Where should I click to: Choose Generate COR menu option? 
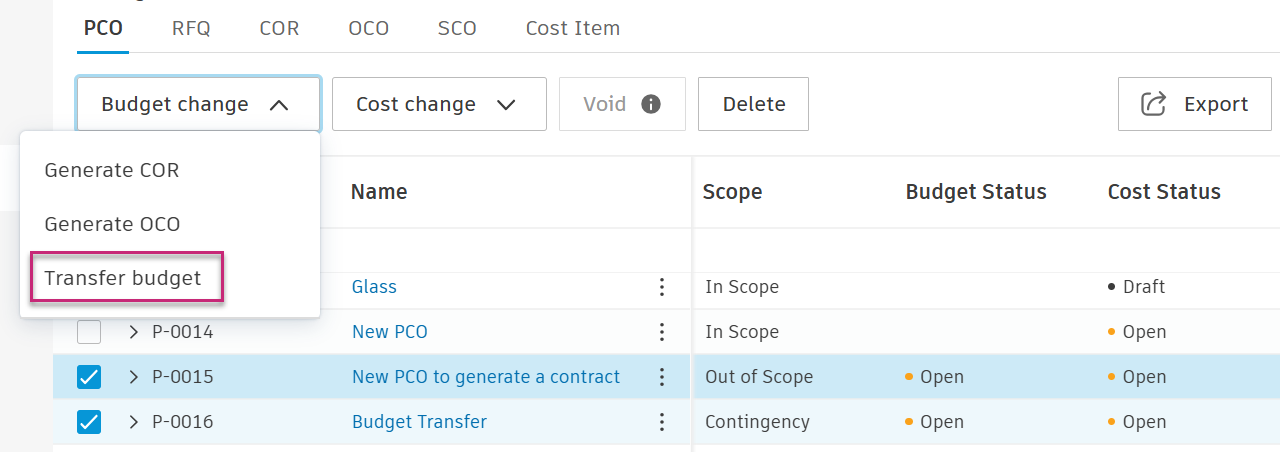coord(112,170)
